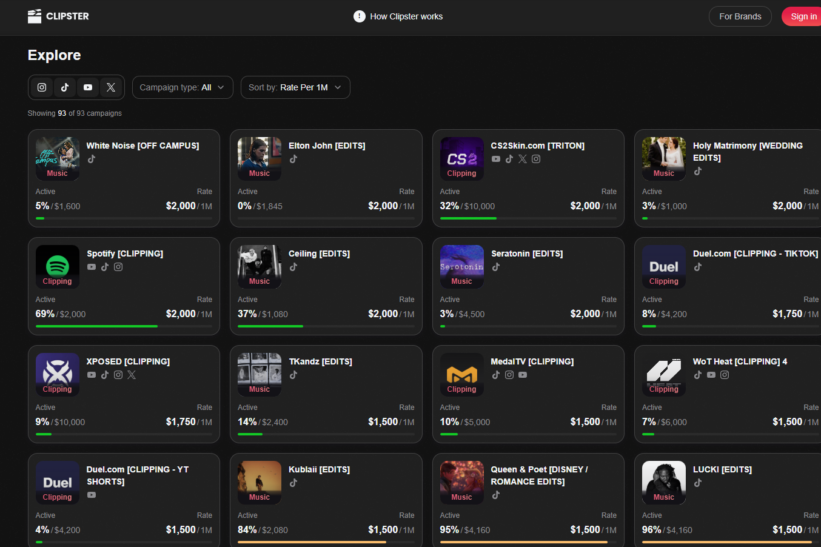Click 14% / $2,400 on TKandz card
The image size is (821, 547).
click(263, 421)
